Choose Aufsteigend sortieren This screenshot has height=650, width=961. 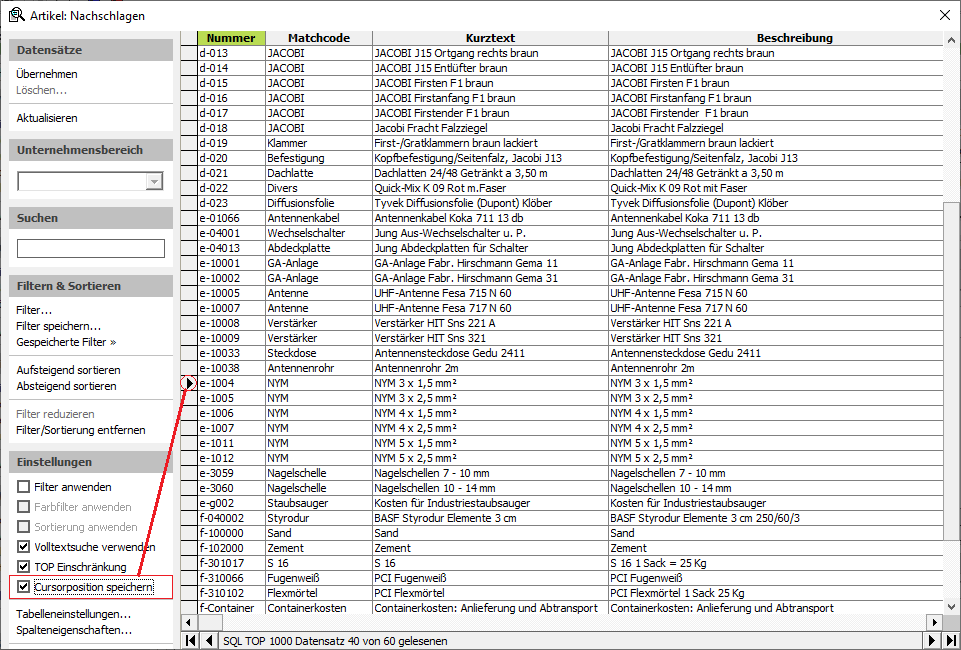pyautogui.click(x=68, y=370)
